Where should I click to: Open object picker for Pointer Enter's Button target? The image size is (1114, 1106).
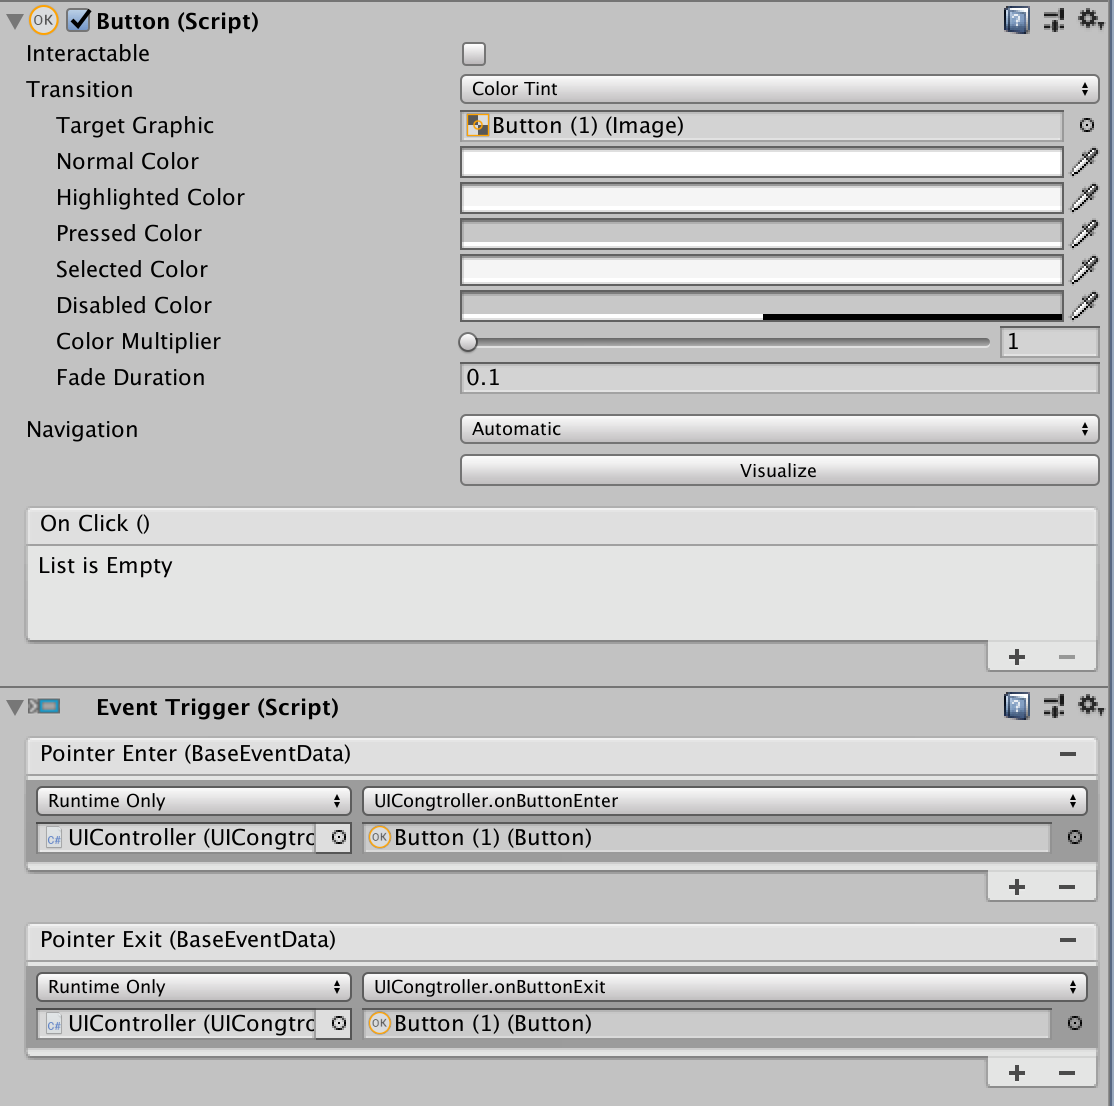1073,837
